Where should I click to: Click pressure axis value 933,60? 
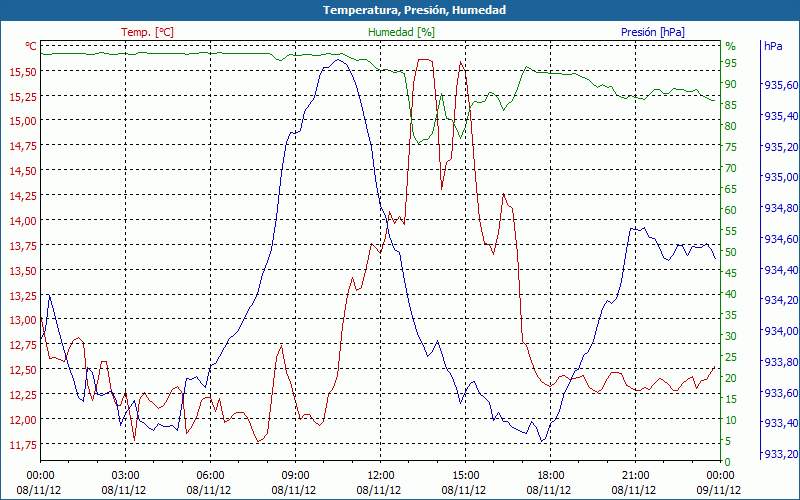tap(781, 393)
